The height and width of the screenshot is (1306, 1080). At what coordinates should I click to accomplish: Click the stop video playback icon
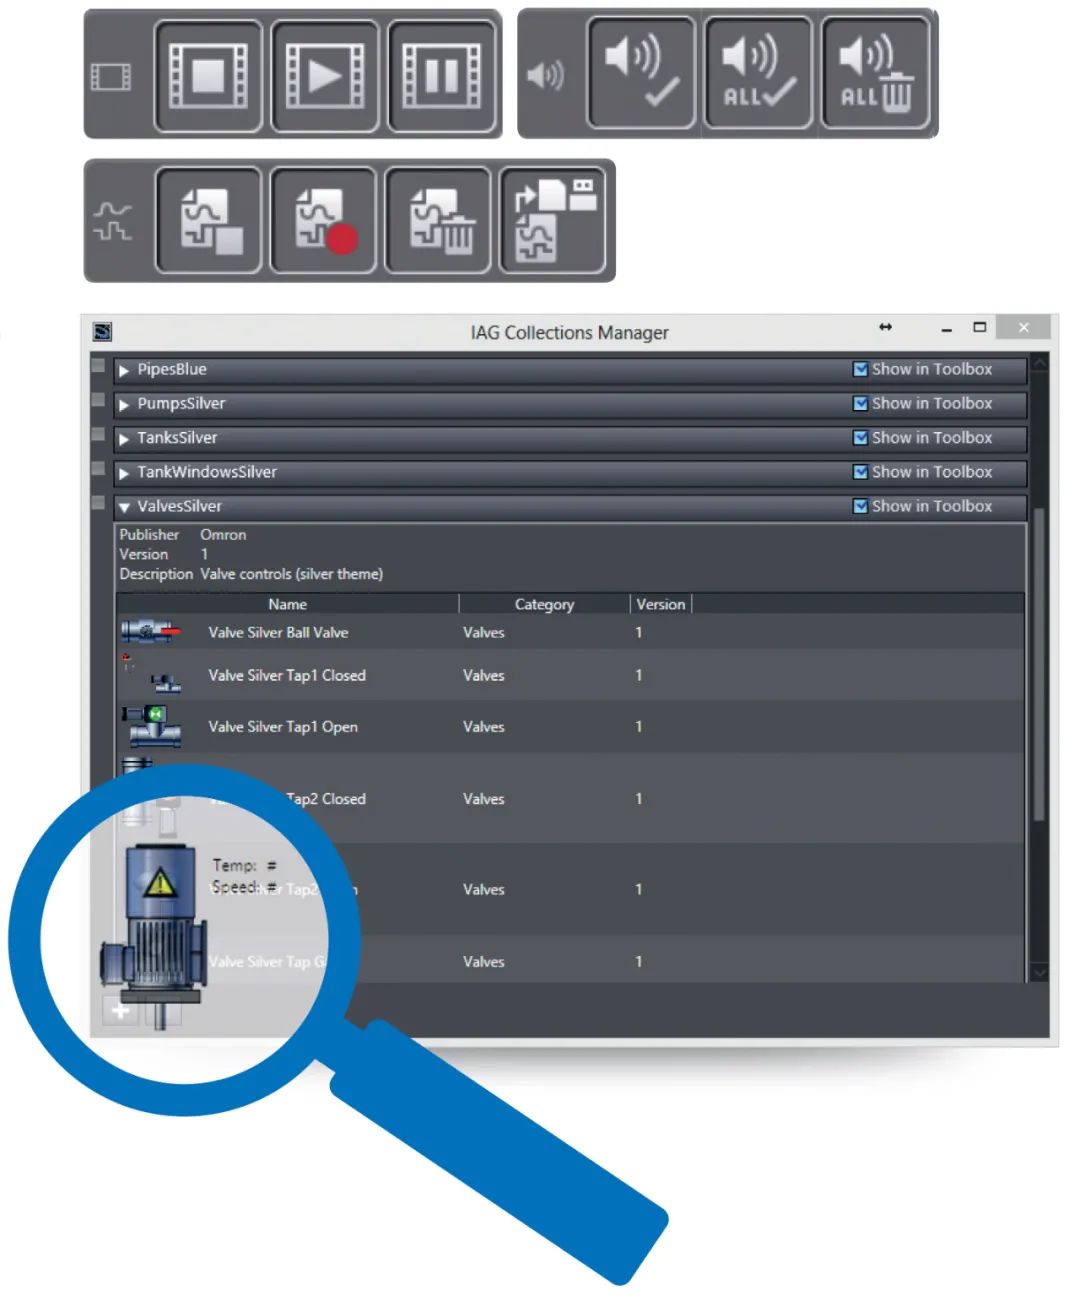(x=208, y=76)
